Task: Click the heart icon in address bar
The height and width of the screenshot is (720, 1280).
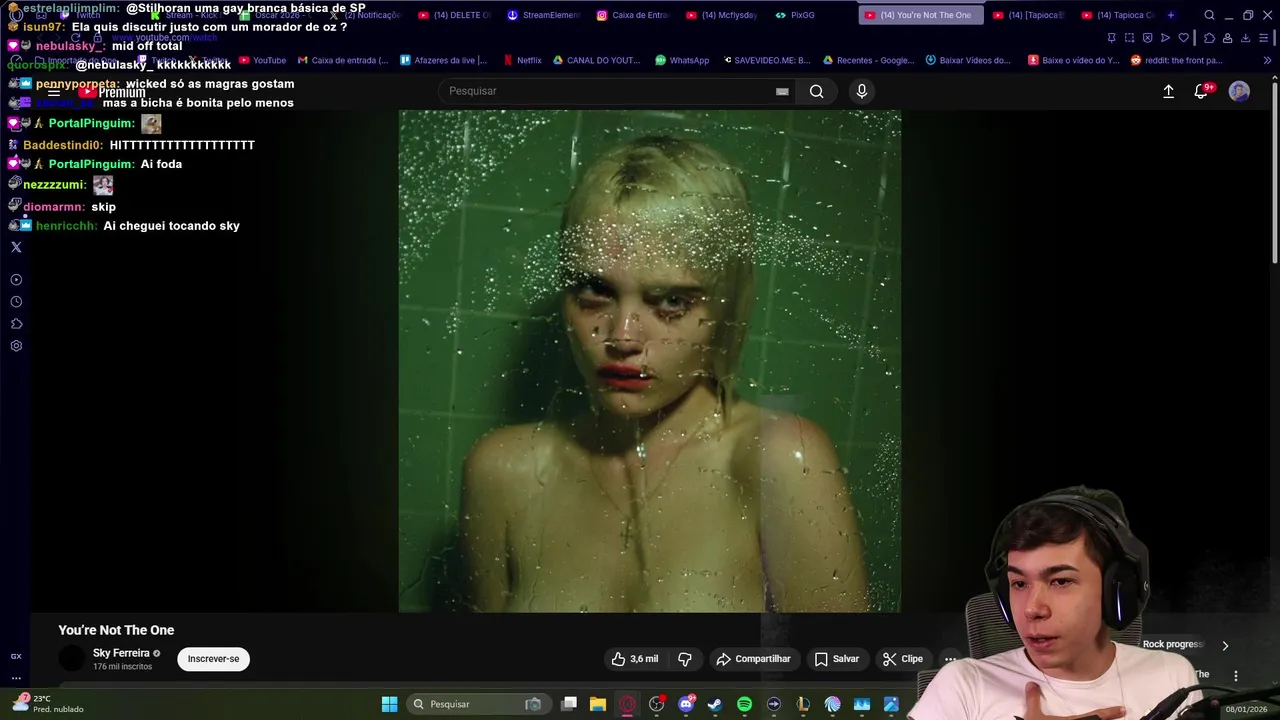Action: (1184, 38)
